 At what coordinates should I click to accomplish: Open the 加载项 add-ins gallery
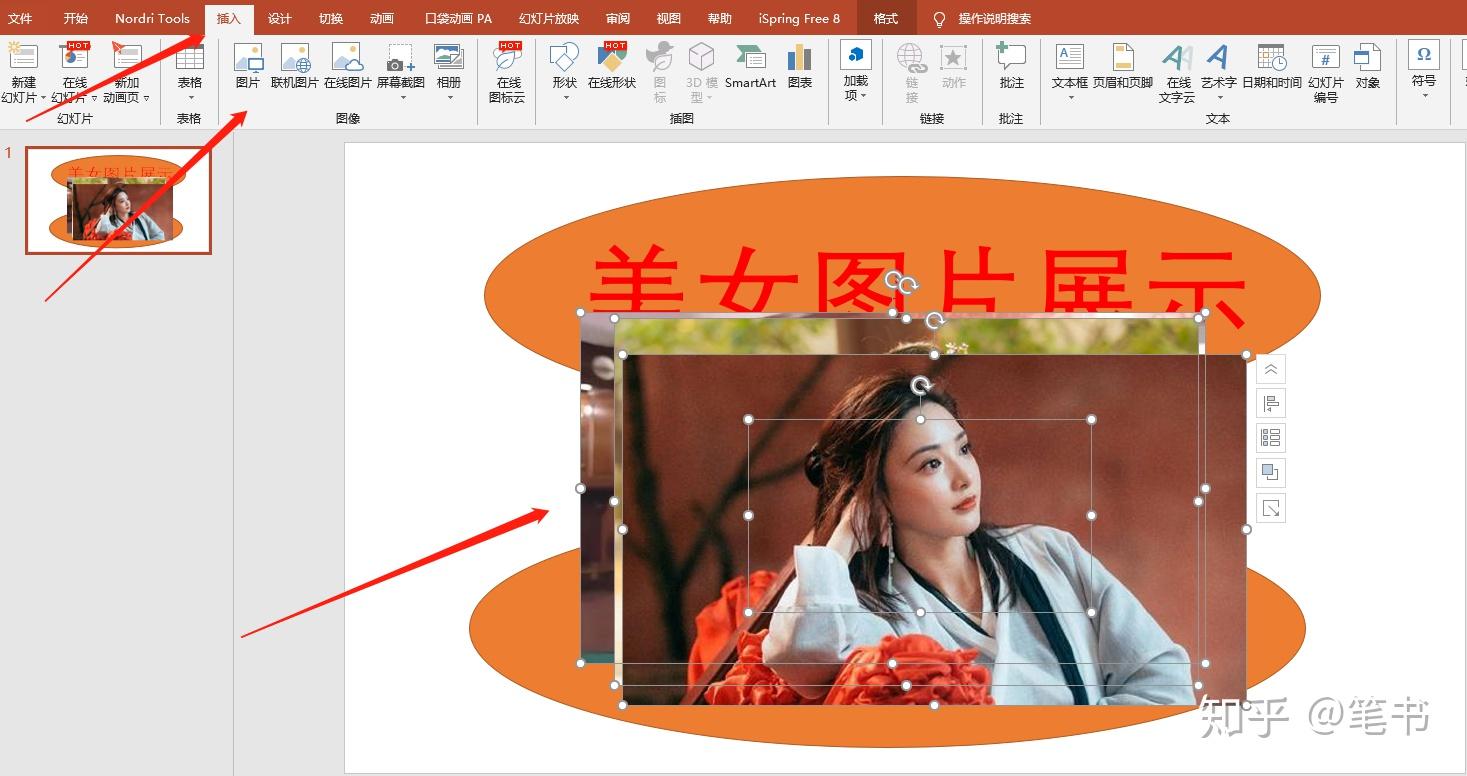pyautogui.click(x=855, y=70)
